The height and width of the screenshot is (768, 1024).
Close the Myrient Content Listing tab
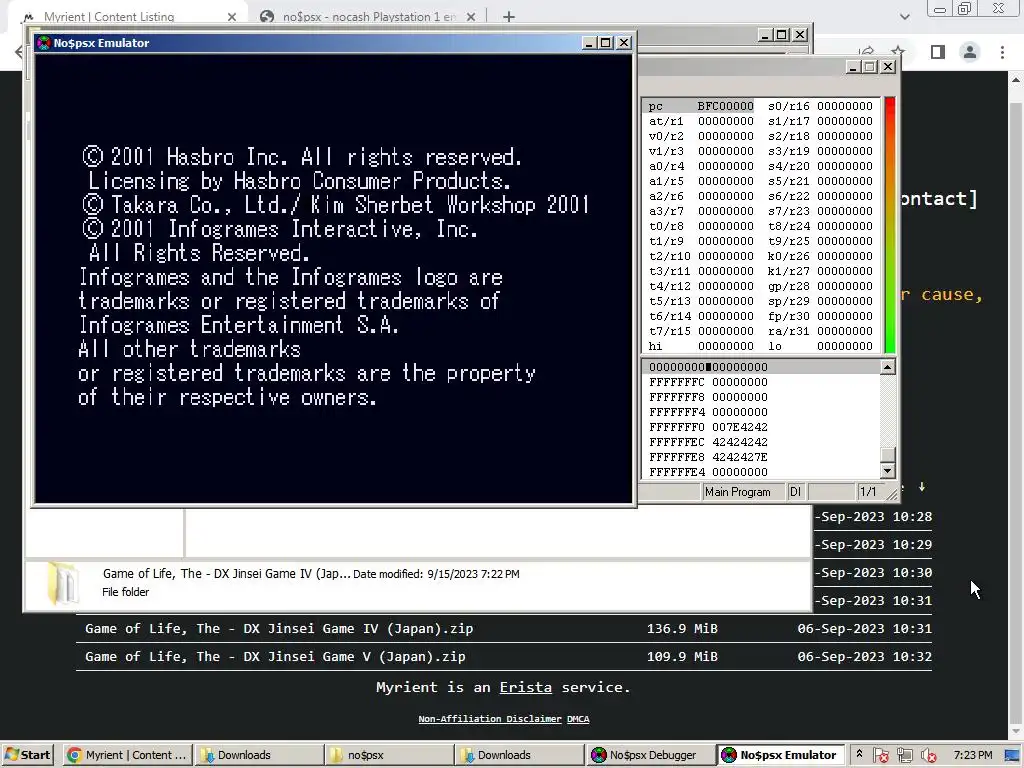(x=232, y=17)
